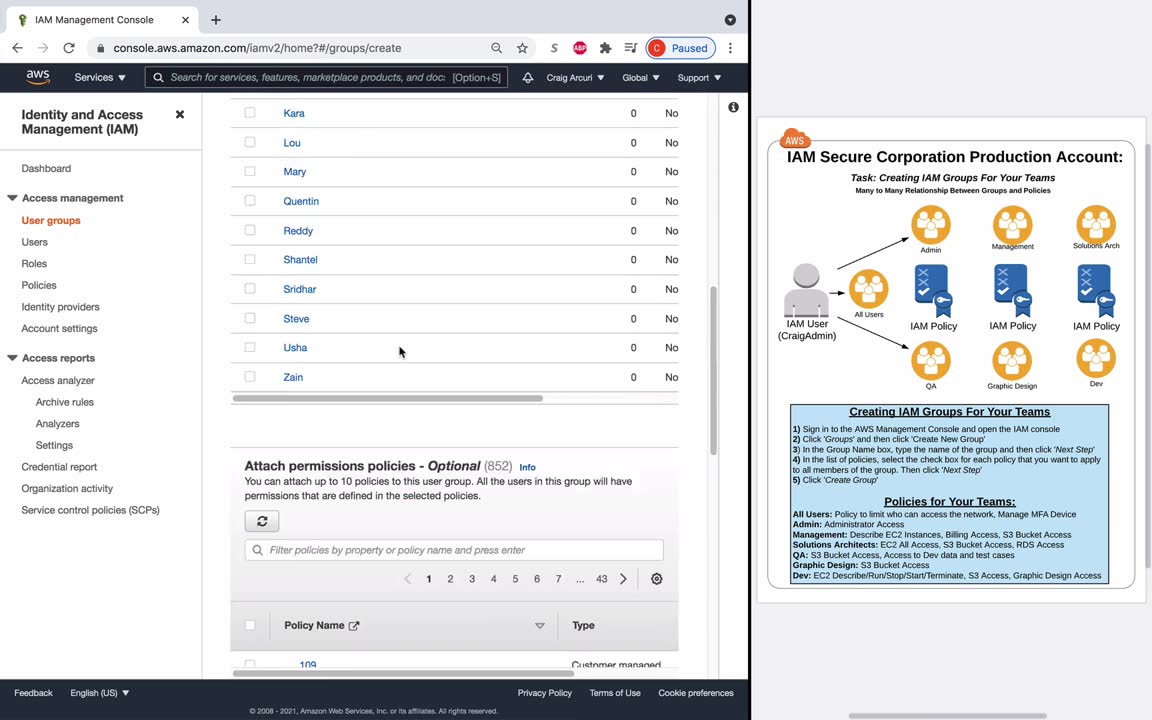Click the browser back arrow
The image size is (1152, 720).
click(18, 48)
